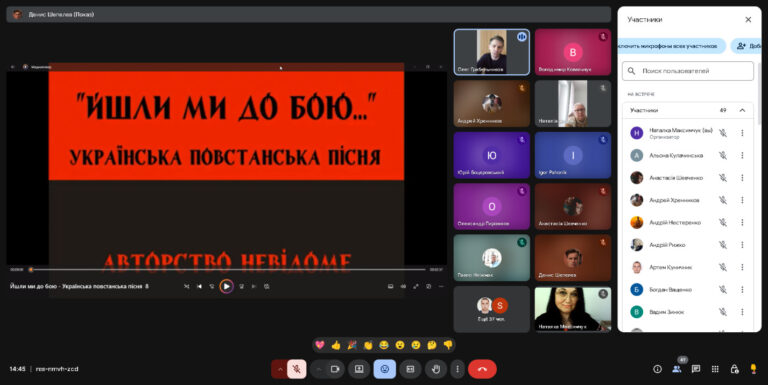Viewport: 768px width, 385px height.
Task: Open the chat panel icon
Action: coord(696,369)
